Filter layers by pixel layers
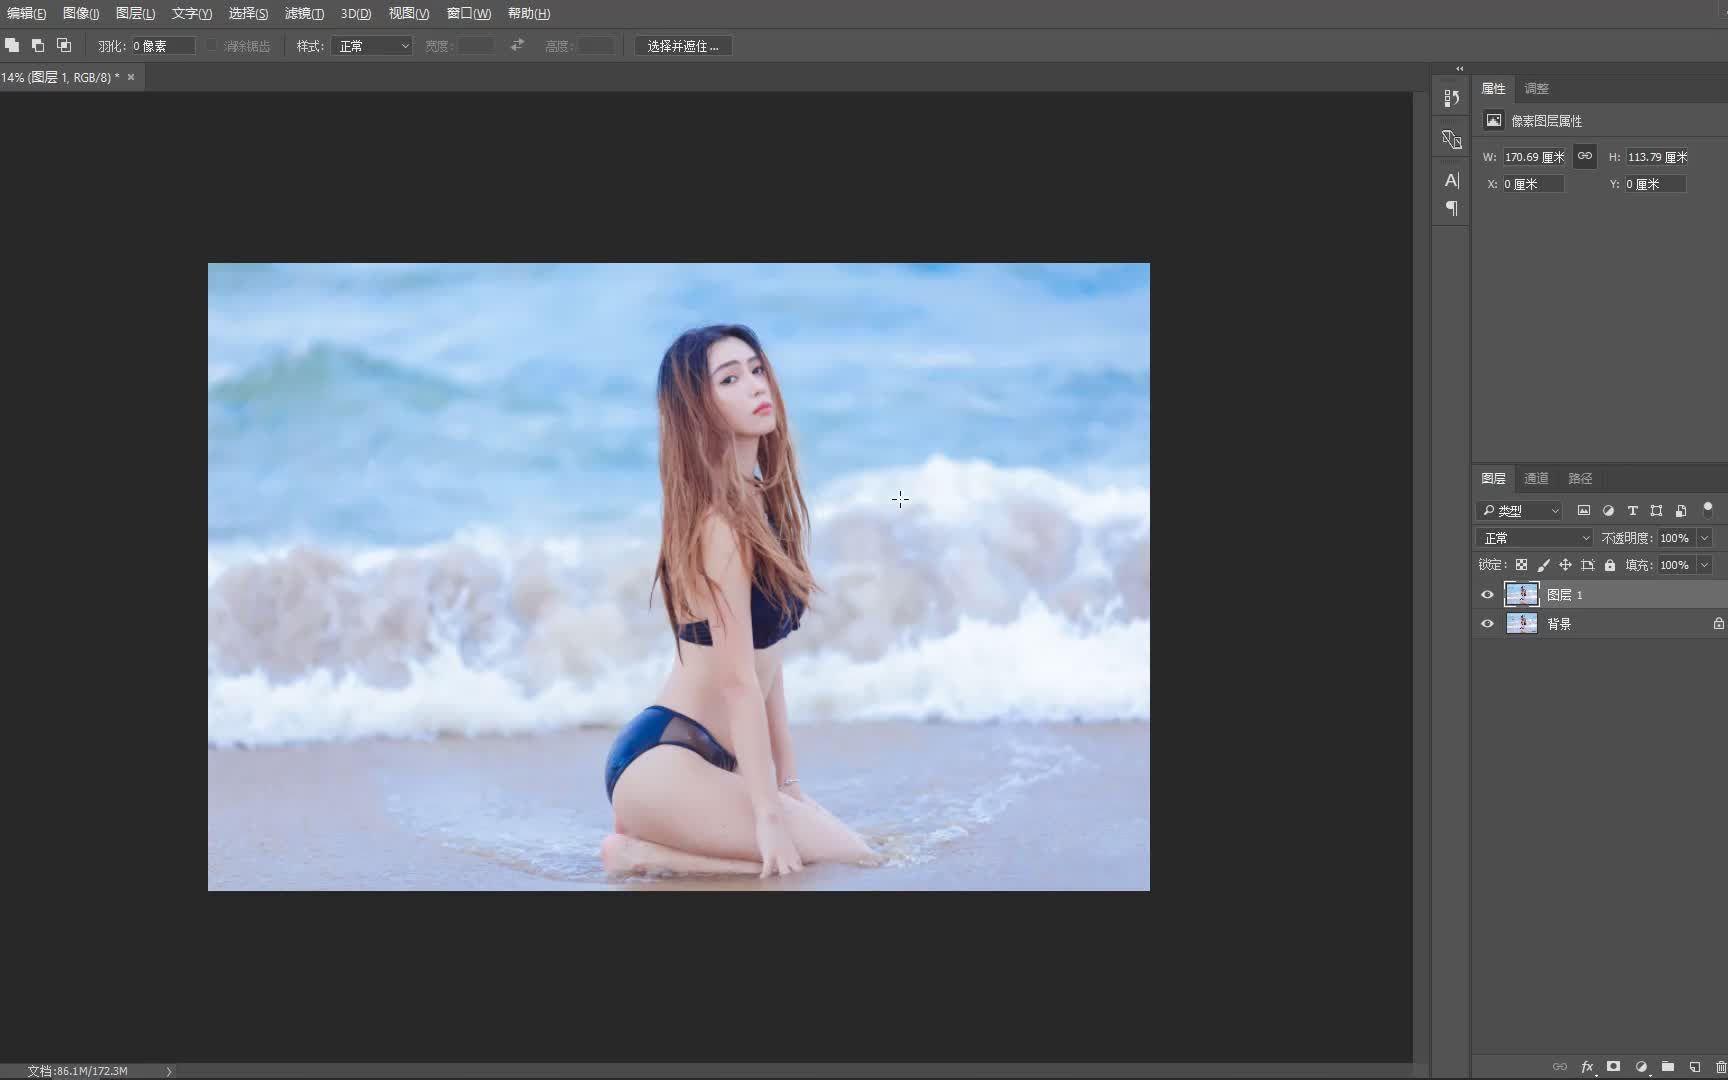 tap(1584, 510)
